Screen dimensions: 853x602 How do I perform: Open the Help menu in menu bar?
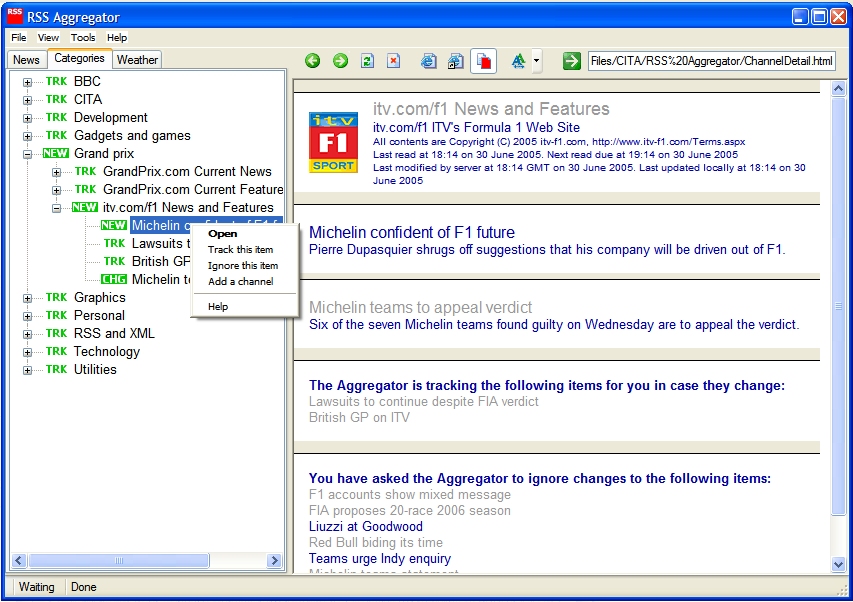click(116, 38)
